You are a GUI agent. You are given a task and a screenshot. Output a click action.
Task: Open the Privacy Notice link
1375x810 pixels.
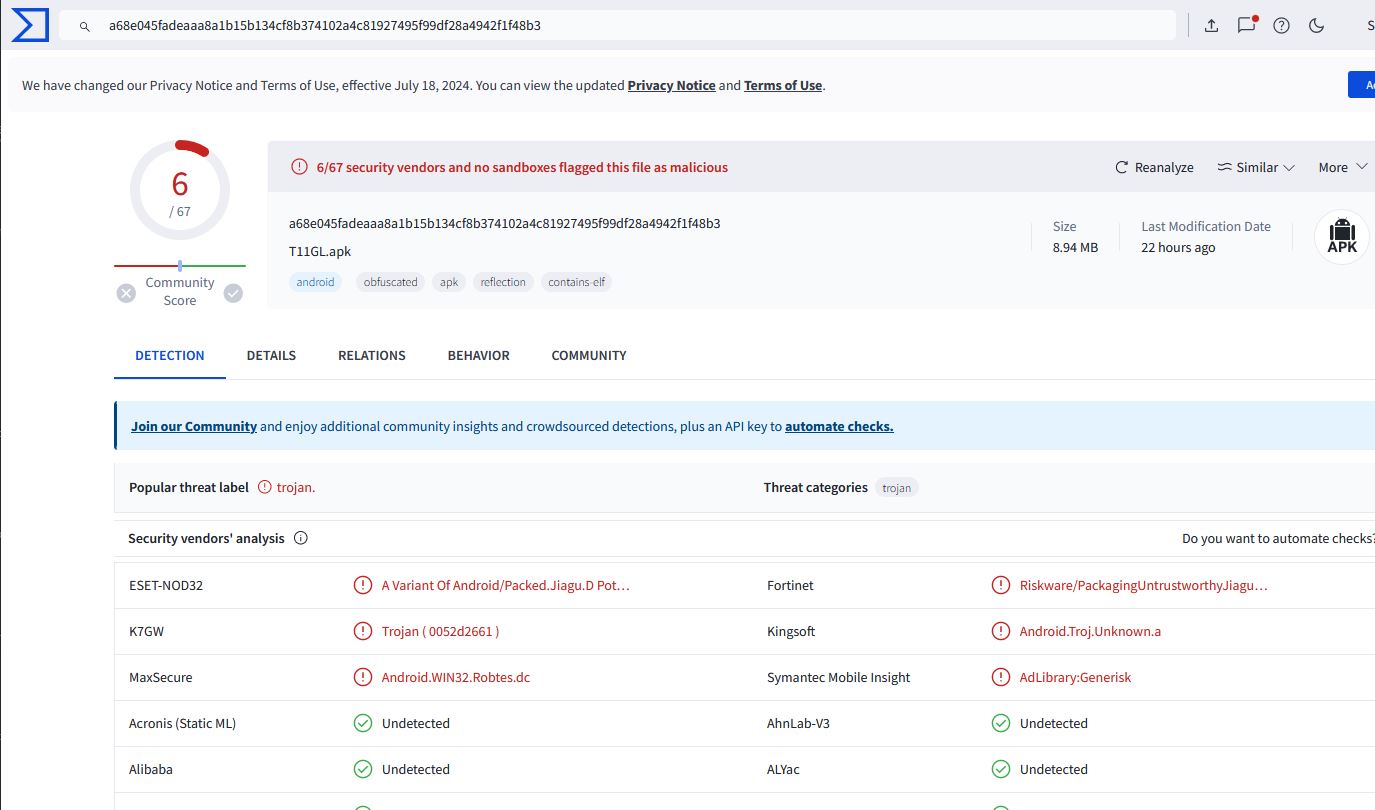tap(671, 85)
